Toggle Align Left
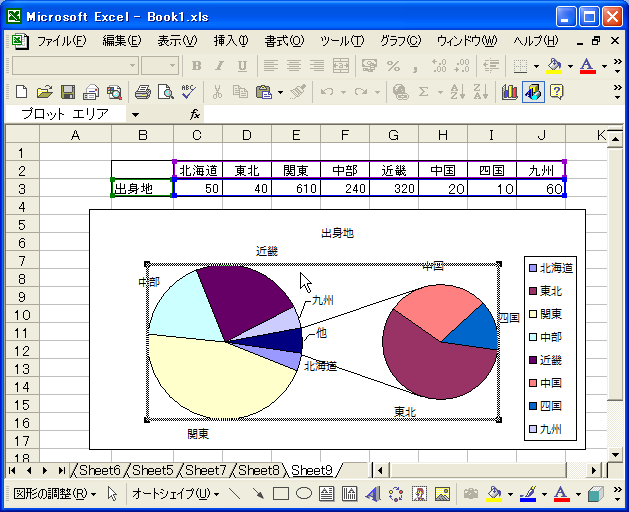 coord(271,65)
